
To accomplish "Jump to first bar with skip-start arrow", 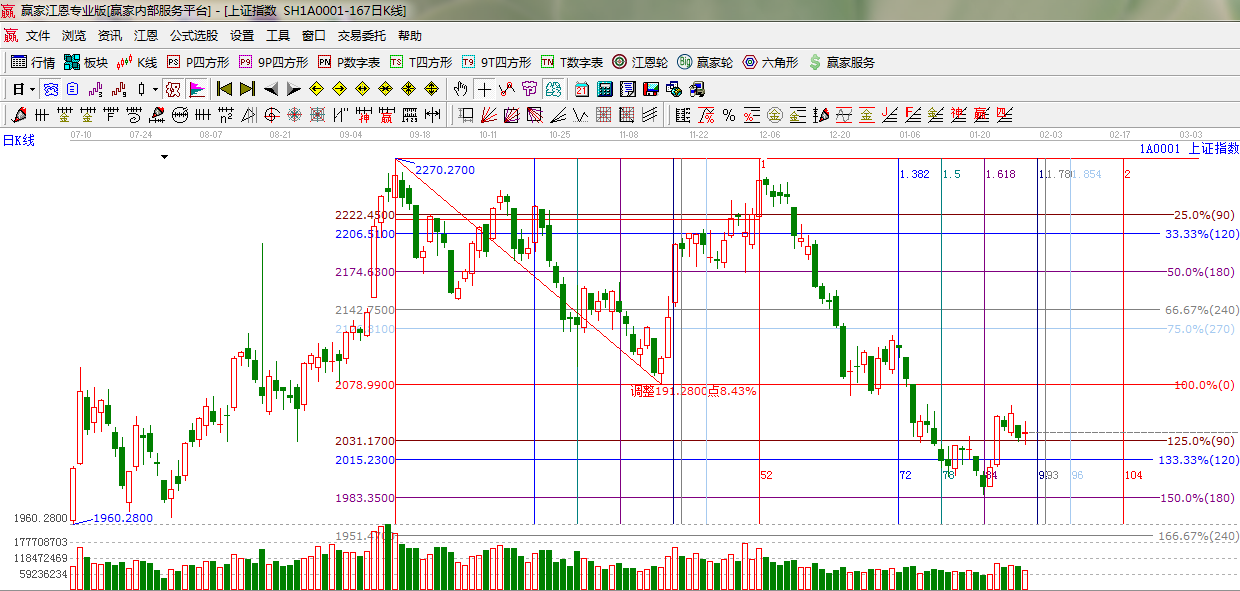I will pyautogui.click(x=224, y=89).
